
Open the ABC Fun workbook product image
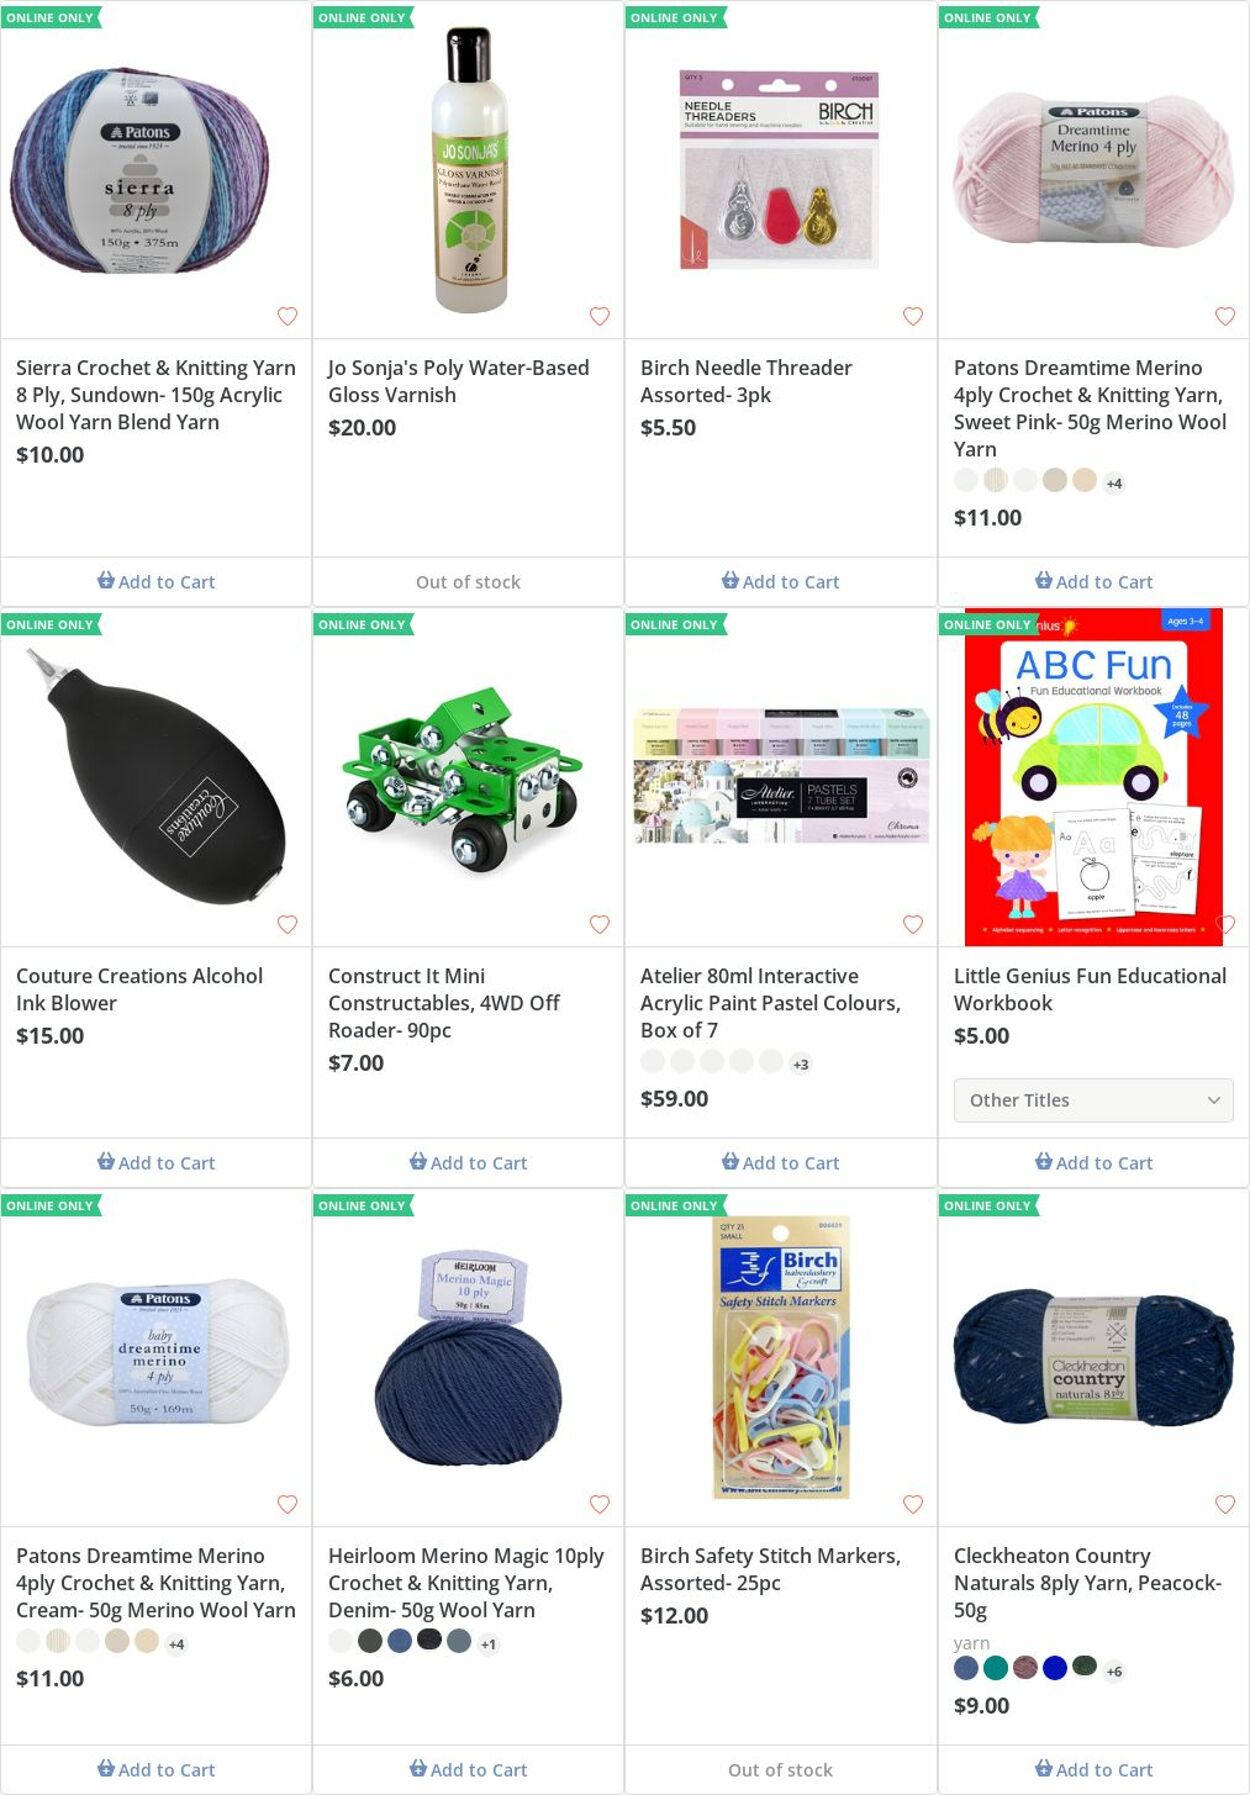[x=1093, y=777]
